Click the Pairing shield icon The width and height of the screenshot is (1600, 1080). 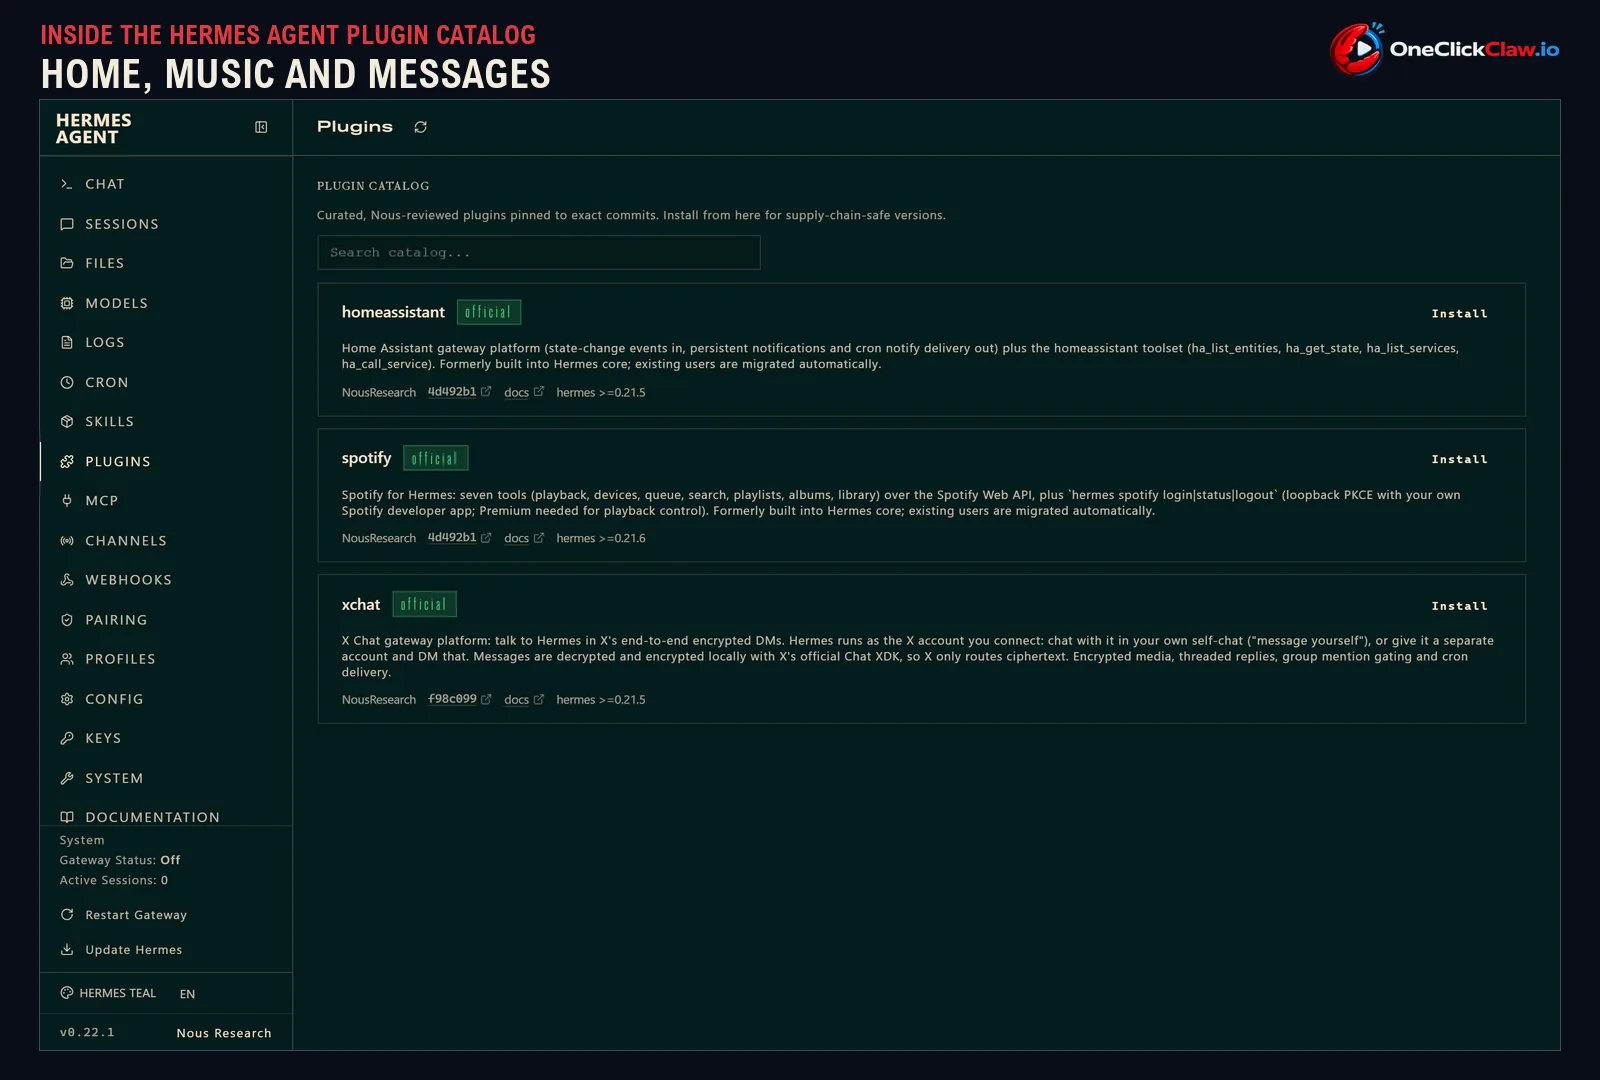tap(67, 620)
